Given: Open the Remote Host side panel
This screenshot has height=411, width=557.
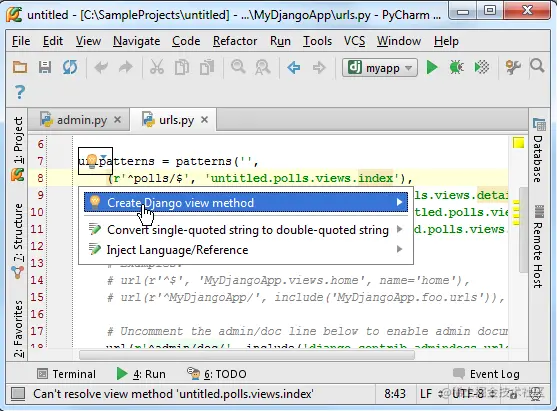Looking at the screenshot, I should tap(539, 247).
